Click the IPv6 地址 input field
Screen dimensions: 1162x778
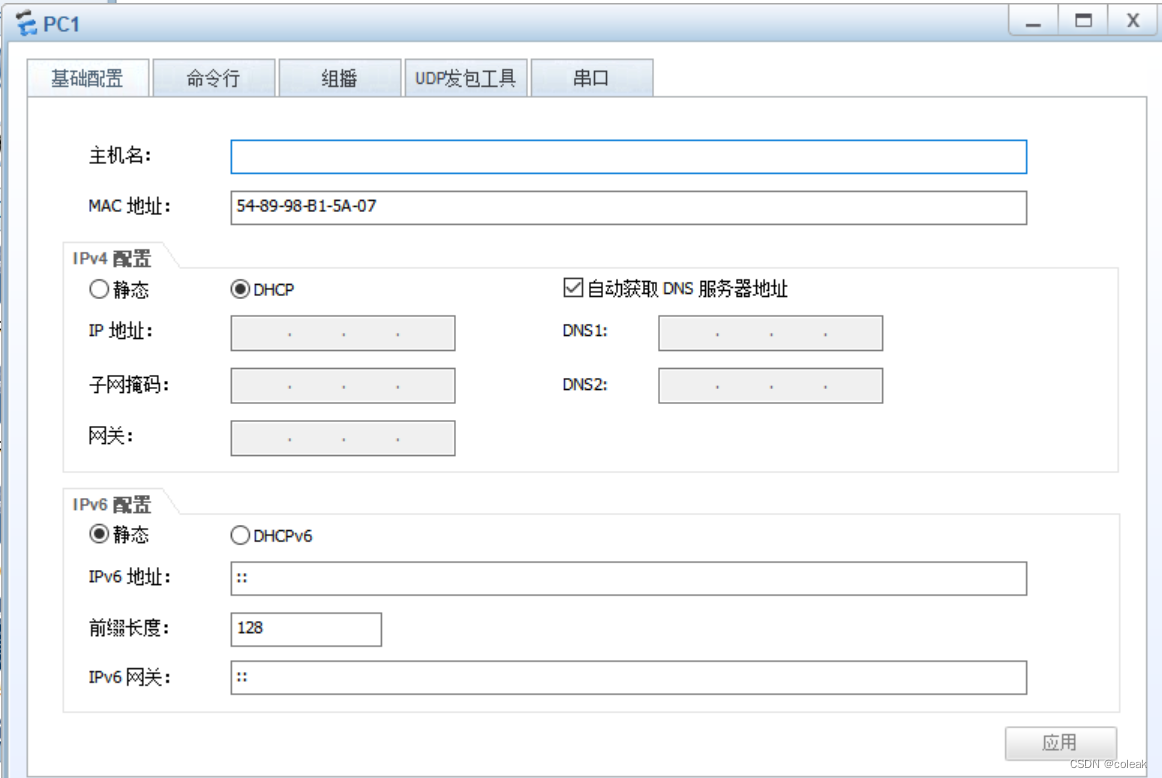pos(628,579)
